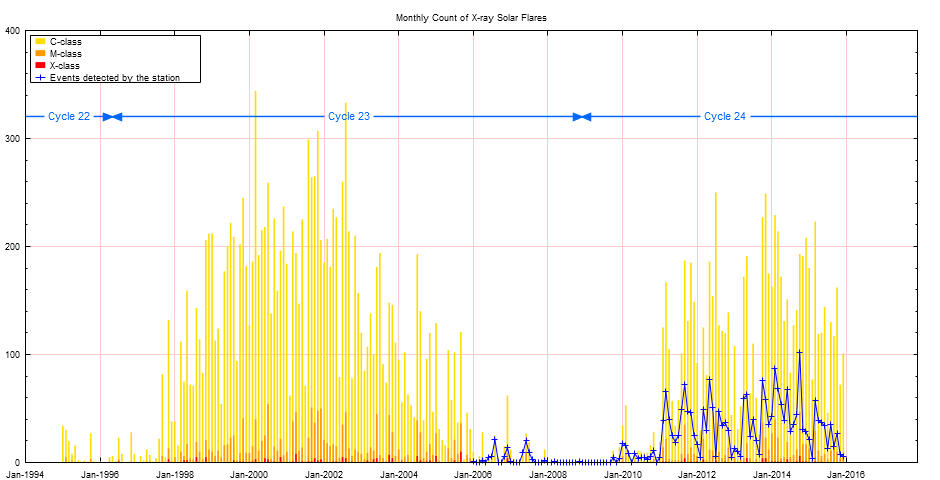This screenshot has width=940, height=480.
Task: Click the orange M-class legend swatch
Action: point(38,53)
